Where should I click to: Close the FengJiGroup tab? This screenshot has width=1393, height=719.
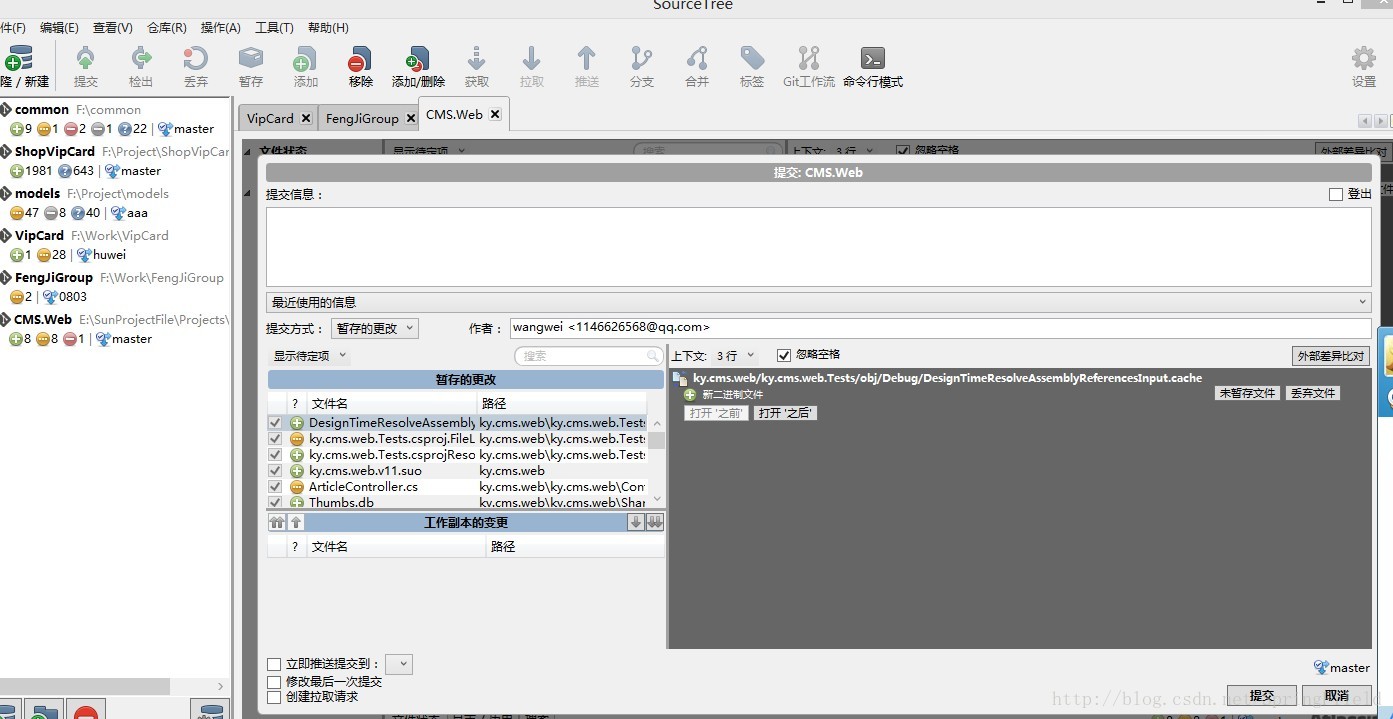pos(410,118)
